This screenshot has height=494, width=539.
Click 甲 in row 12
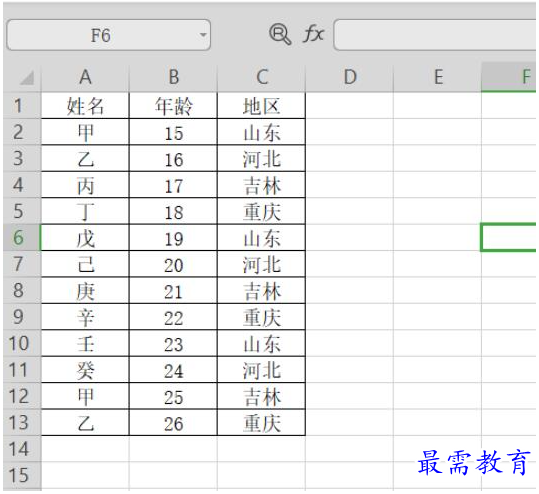tap(85, 396)
